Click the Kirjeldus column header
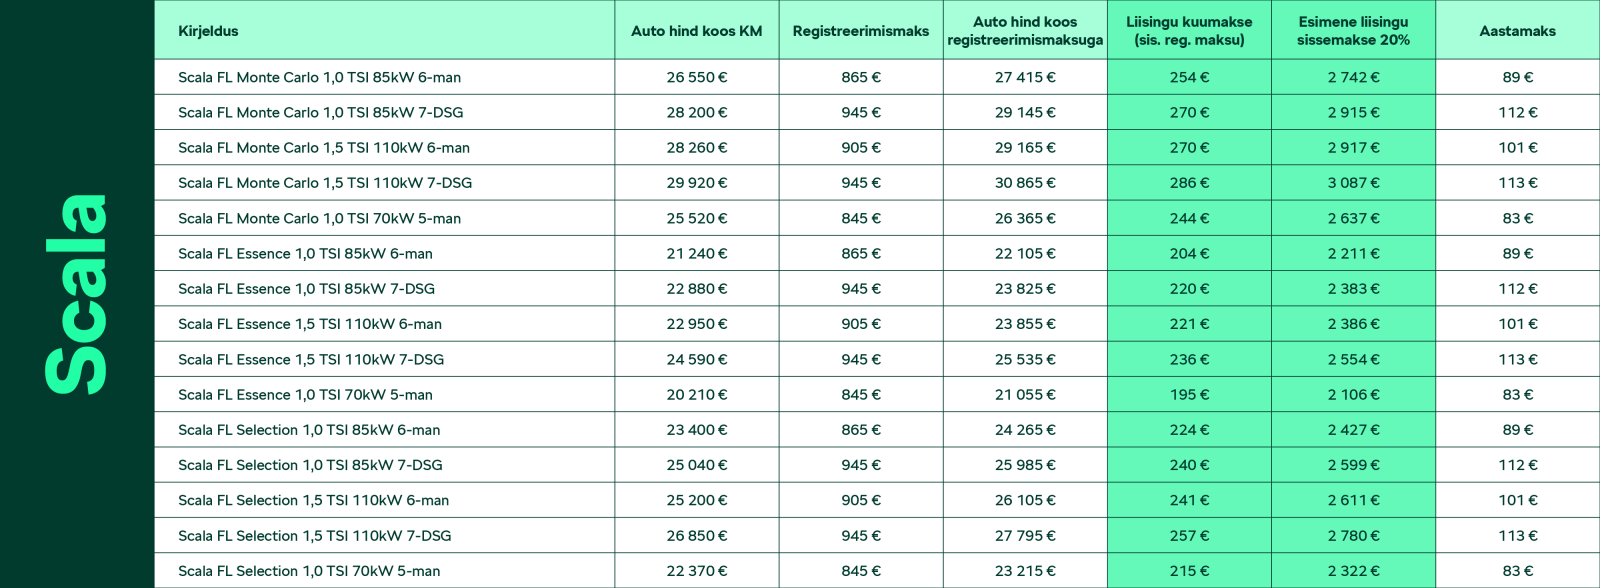 pos(208,31)
